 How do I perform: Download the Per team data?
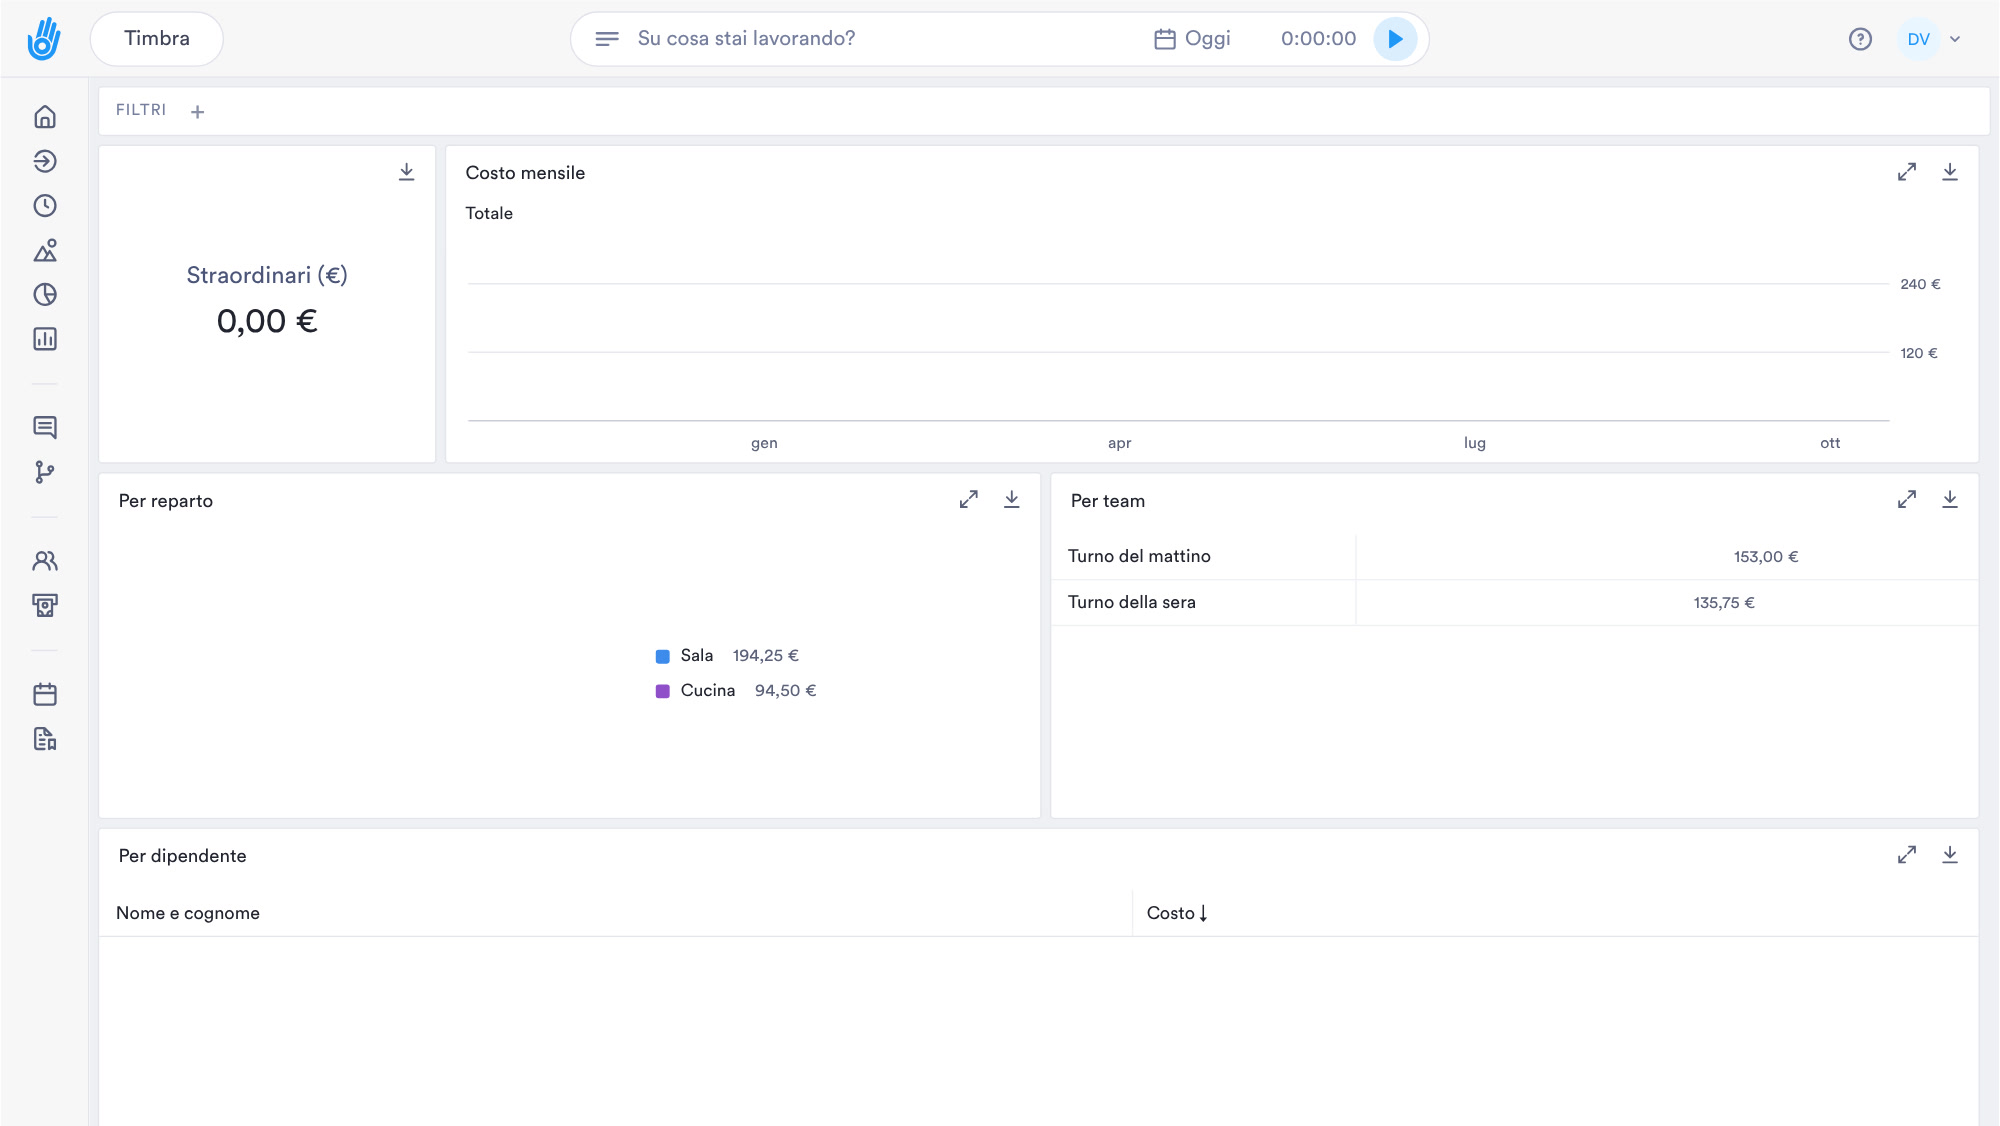tap(1950, 499)
